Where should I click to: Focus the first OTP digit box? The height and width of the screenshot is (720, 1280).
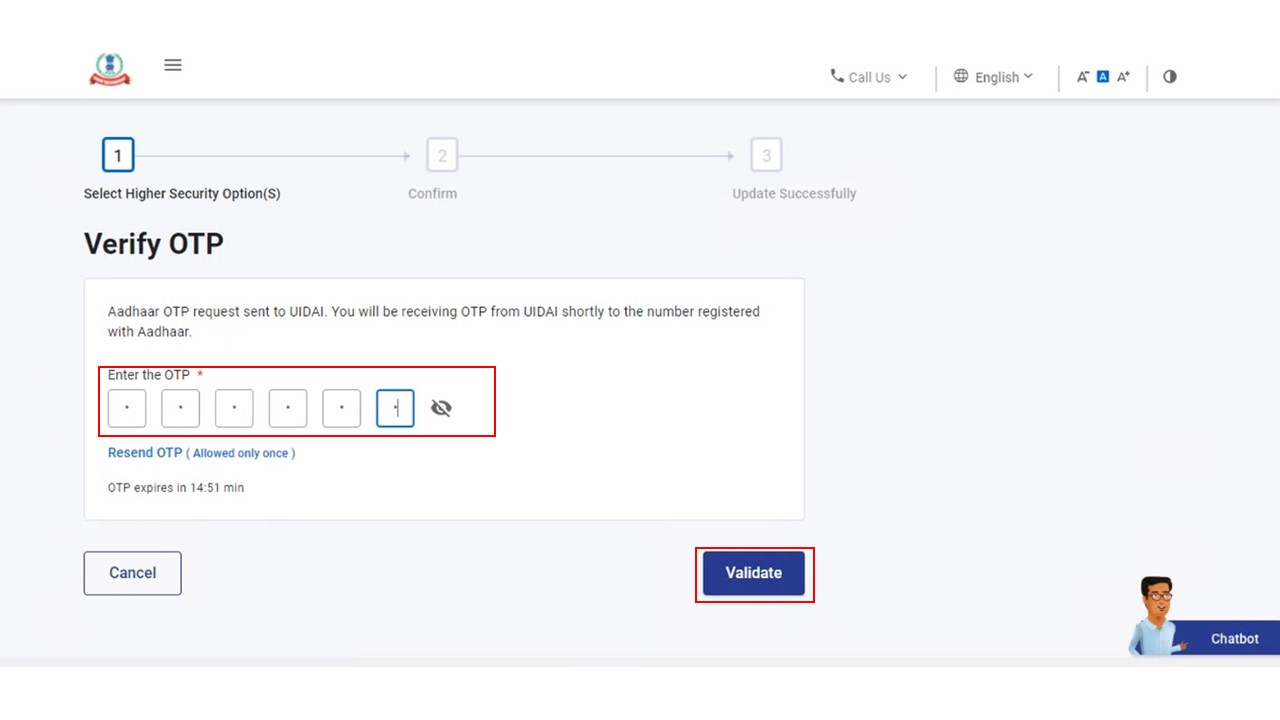coord(127,408)
